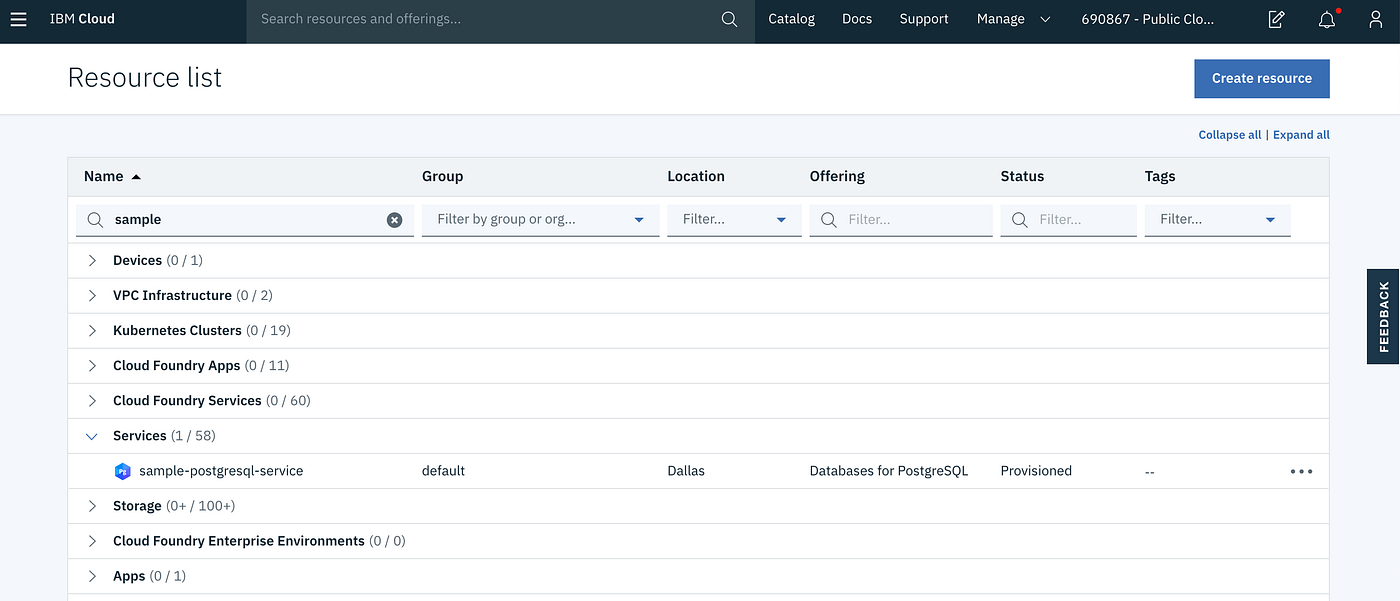Open the hamburger navigation menu
The height and width of the screenshot is (601, 1400).
point(18,19)
